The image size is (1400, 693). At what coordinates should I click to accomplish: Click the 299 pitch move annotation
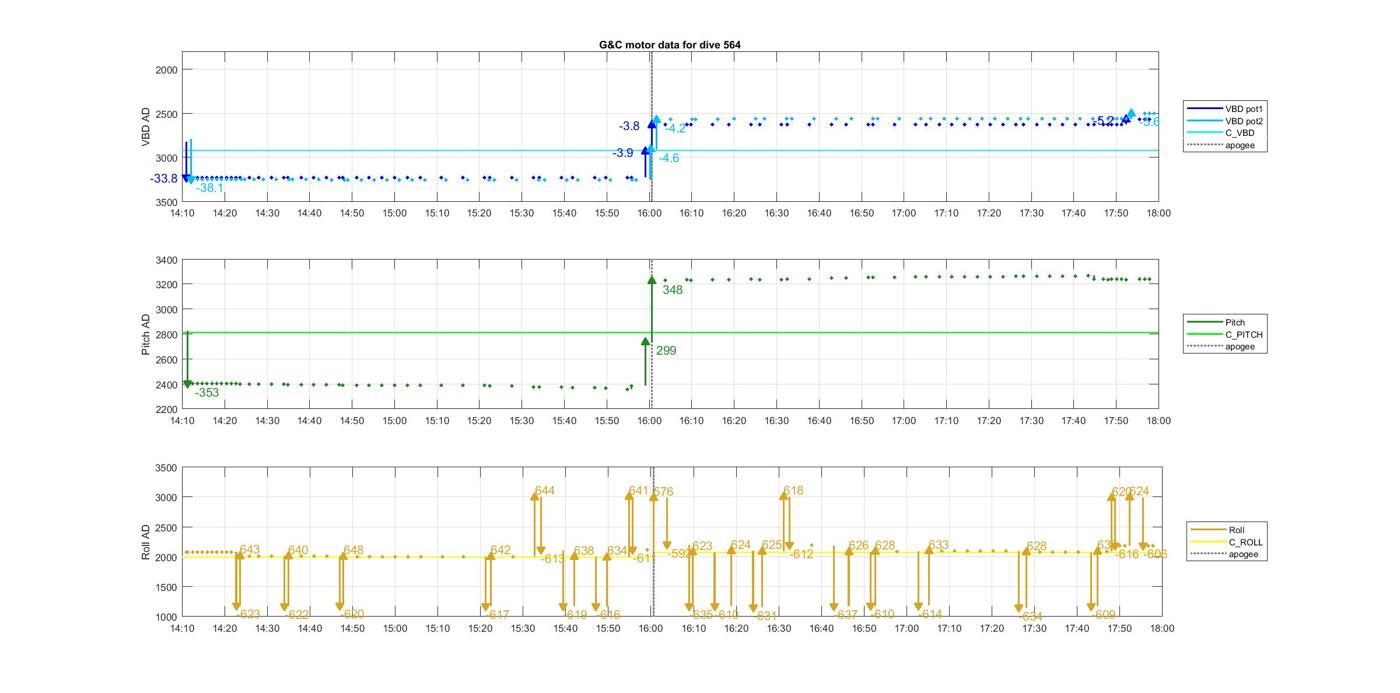coord(666,351)
